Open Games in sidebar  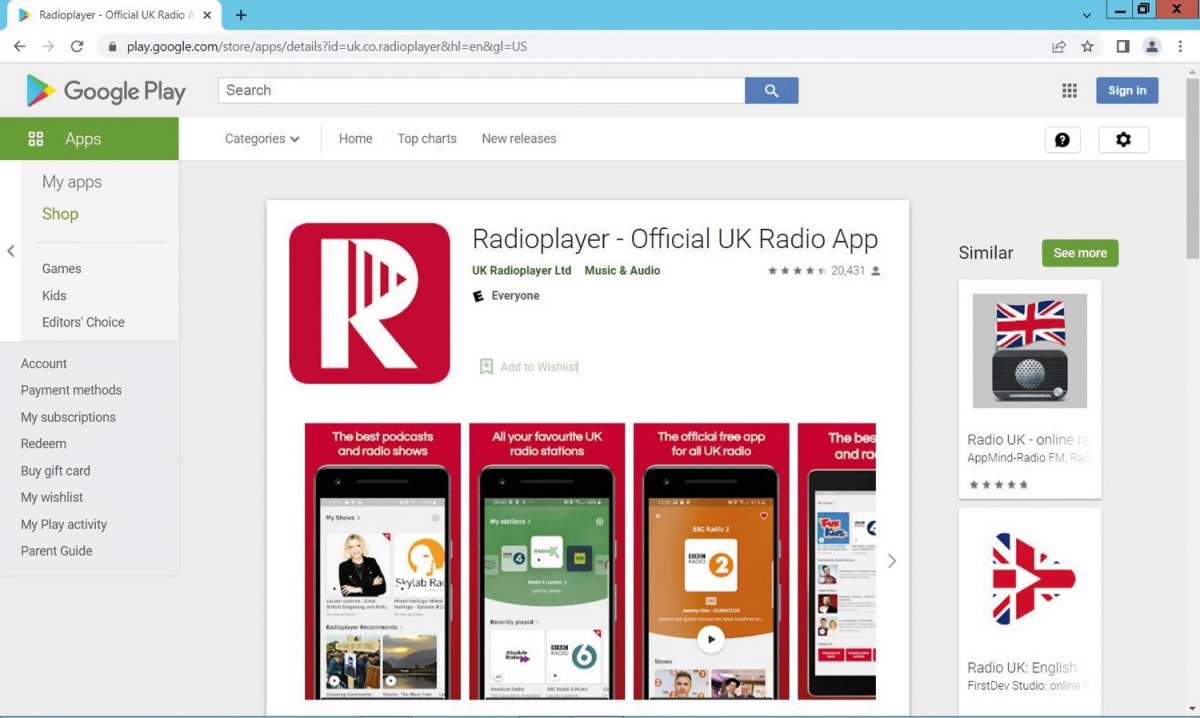[x=62, y=269]
